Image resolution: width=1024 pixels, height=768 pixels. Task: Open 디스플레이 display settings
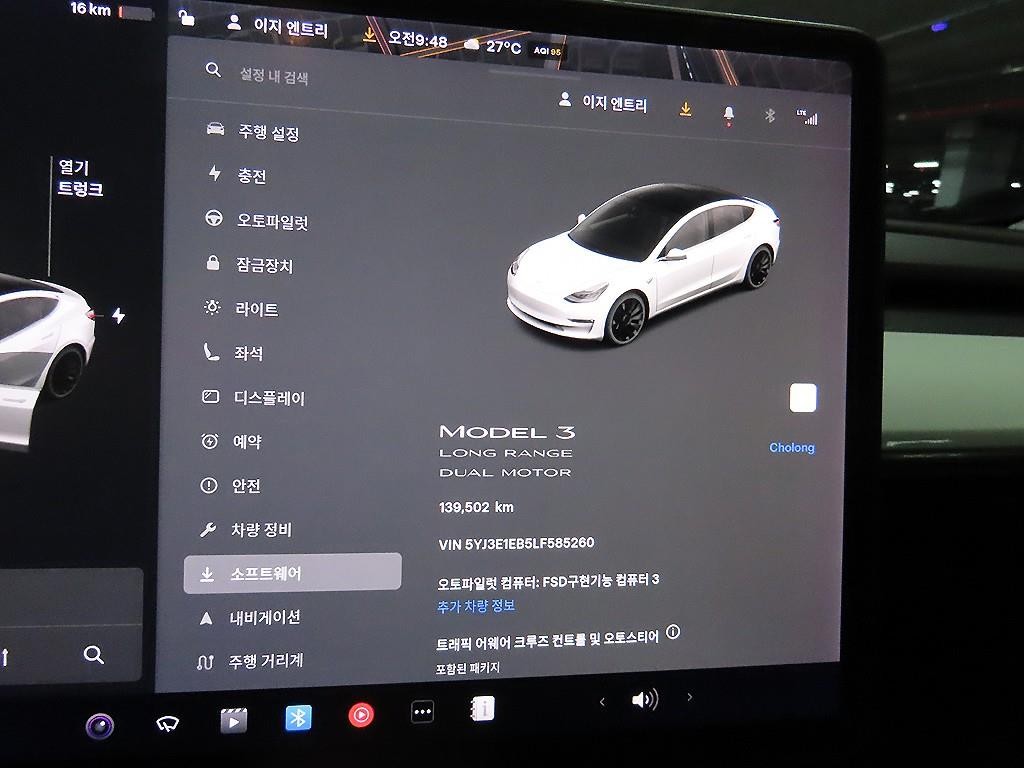(253, 397)
